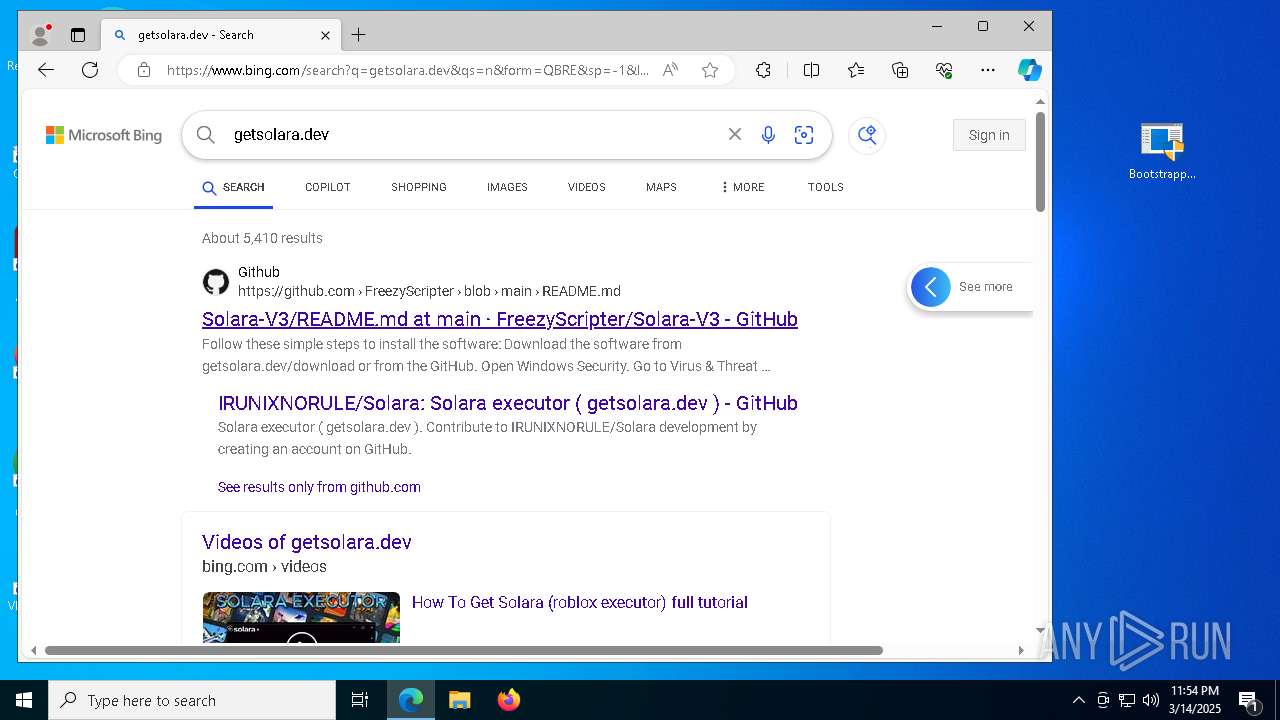Open Extensions puzzle icon

pyautogui.click(x=763, y=70)
